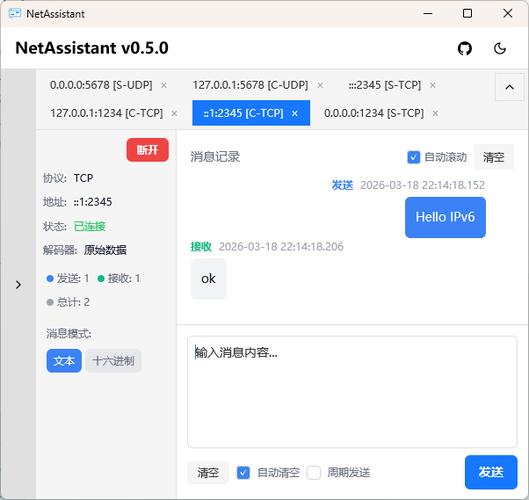529x500 pixels.
Task: Select 文本 text message mode
Action: 64,361
